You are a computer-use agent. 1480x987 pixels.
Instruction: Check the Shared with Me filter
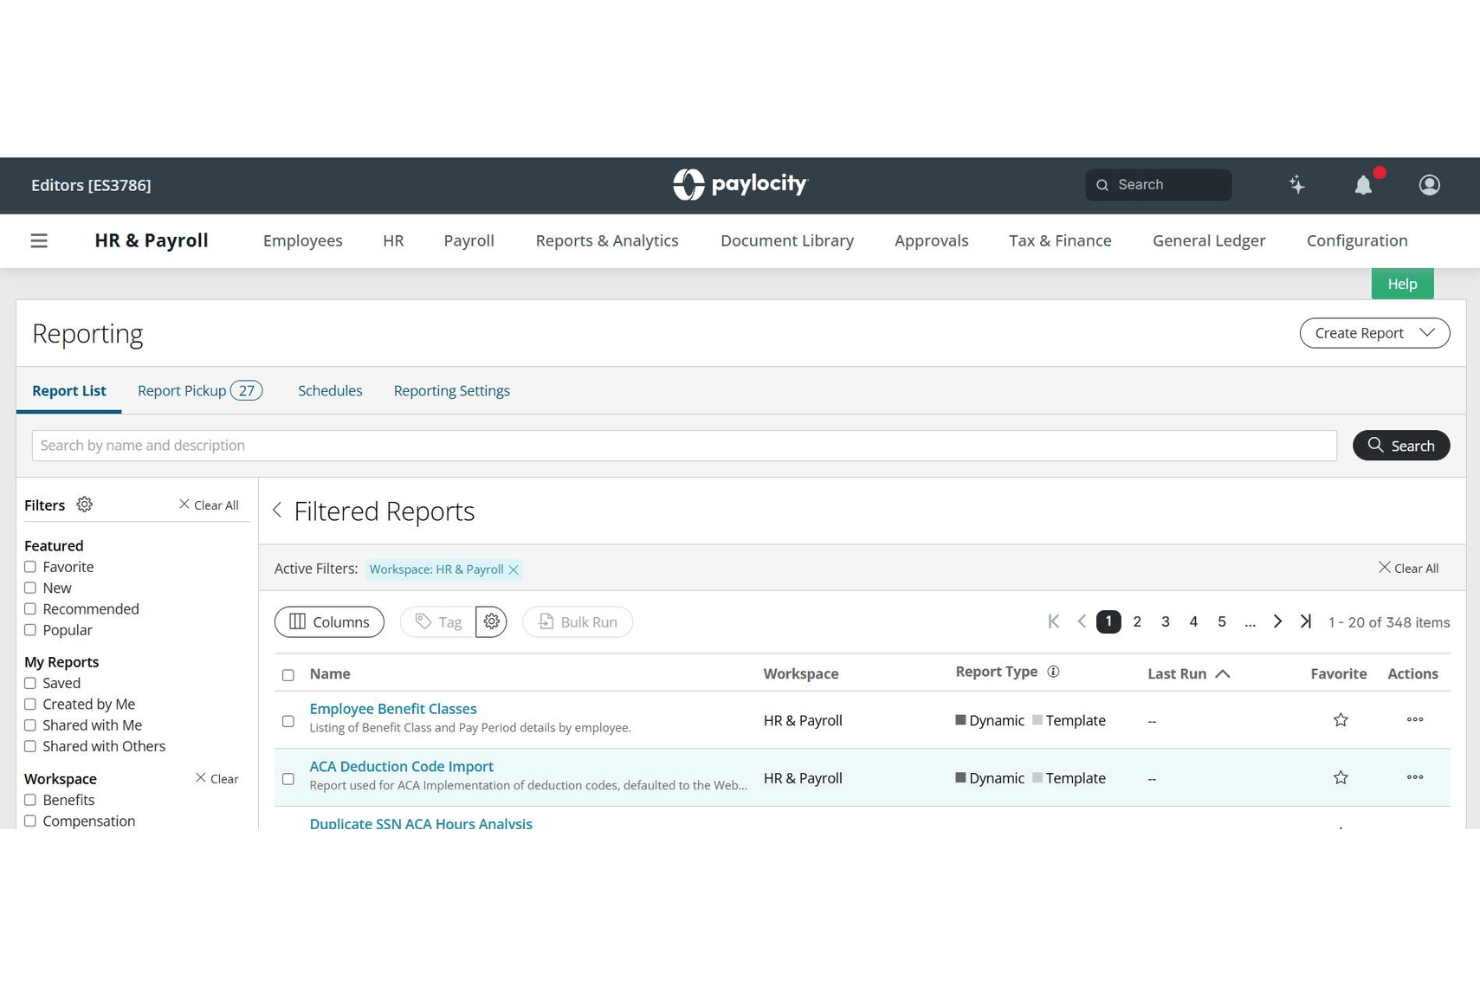click(30, 725)
